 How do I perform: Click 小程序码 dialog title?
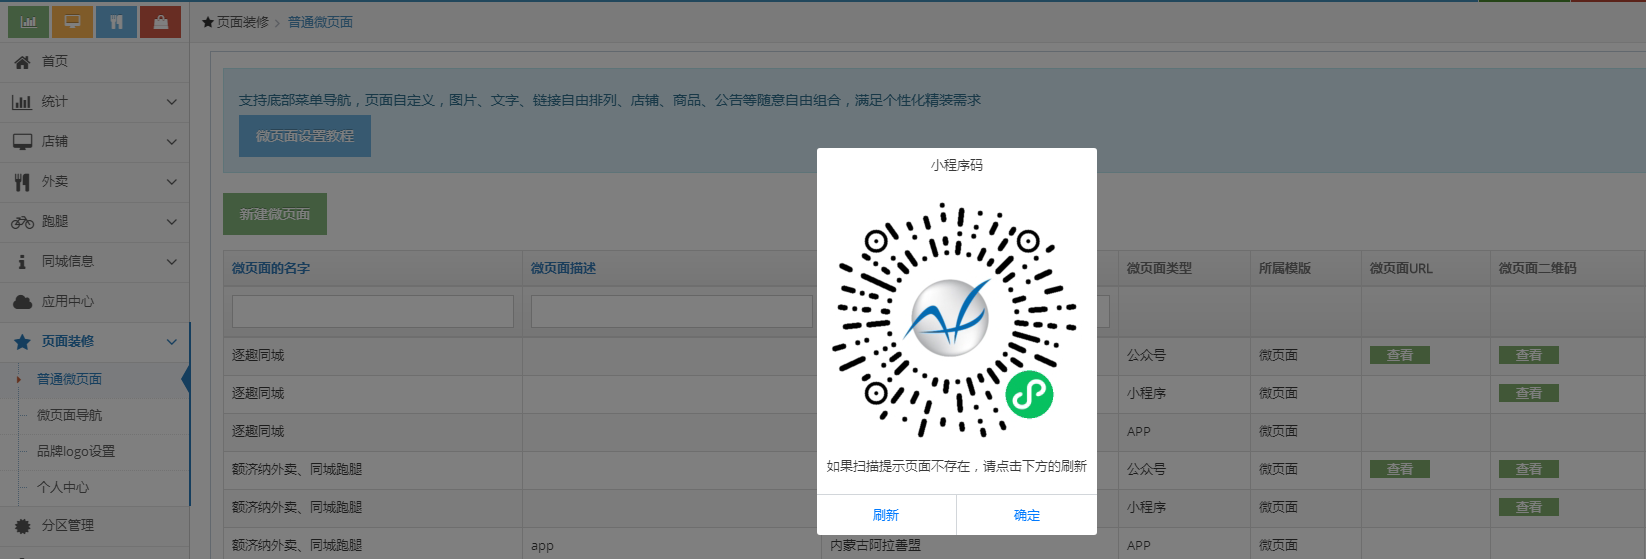point(957,165)
